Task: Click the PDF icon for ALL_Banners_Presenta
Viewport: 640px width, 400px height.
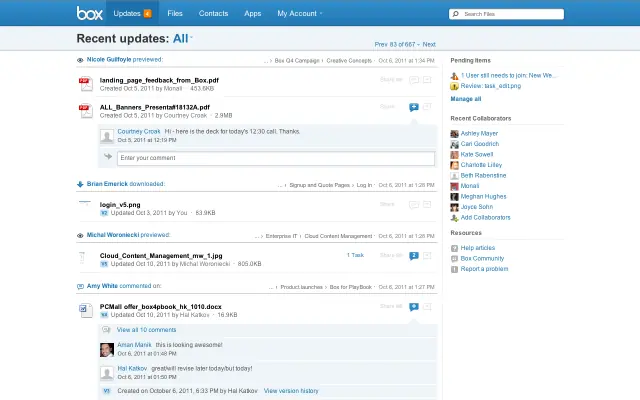Action: point(86,111)
